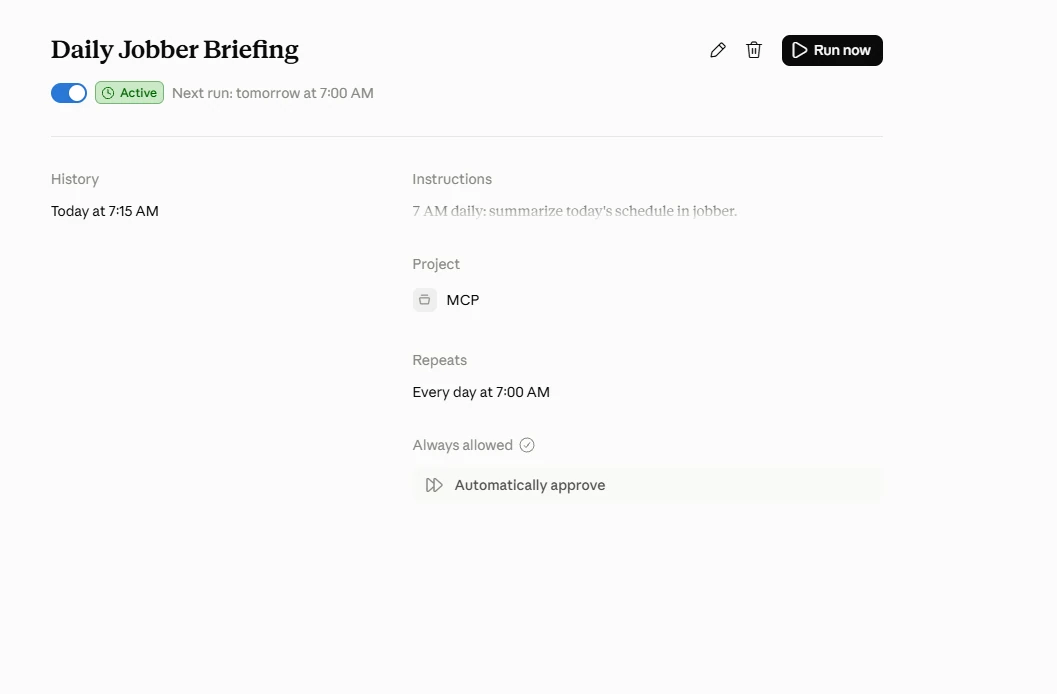
Task: Click the play icon inside Run now
Action: tap(799, 51)
